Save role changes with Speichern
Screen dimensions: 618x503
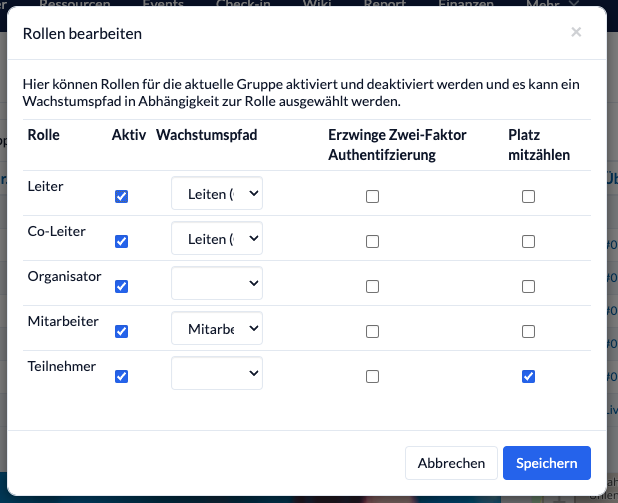[547, 463]
